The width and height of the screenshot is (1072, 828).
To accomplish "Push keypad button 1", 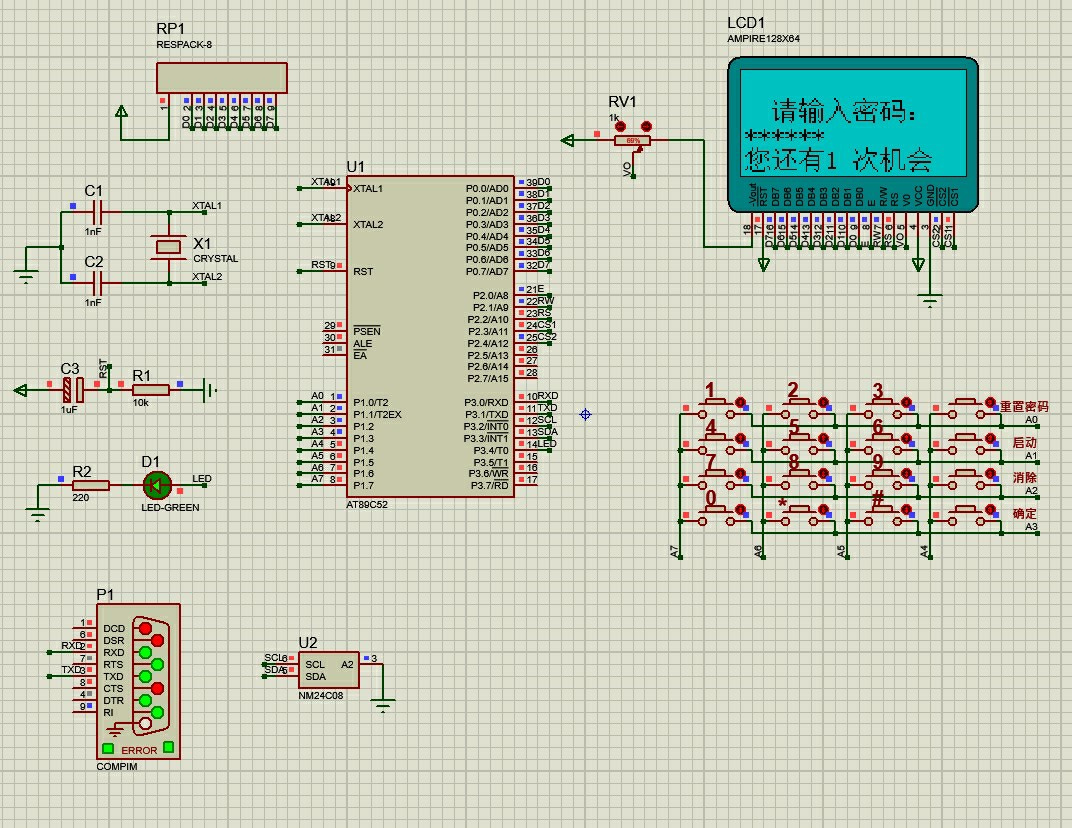I will click(x=716, y=408).
